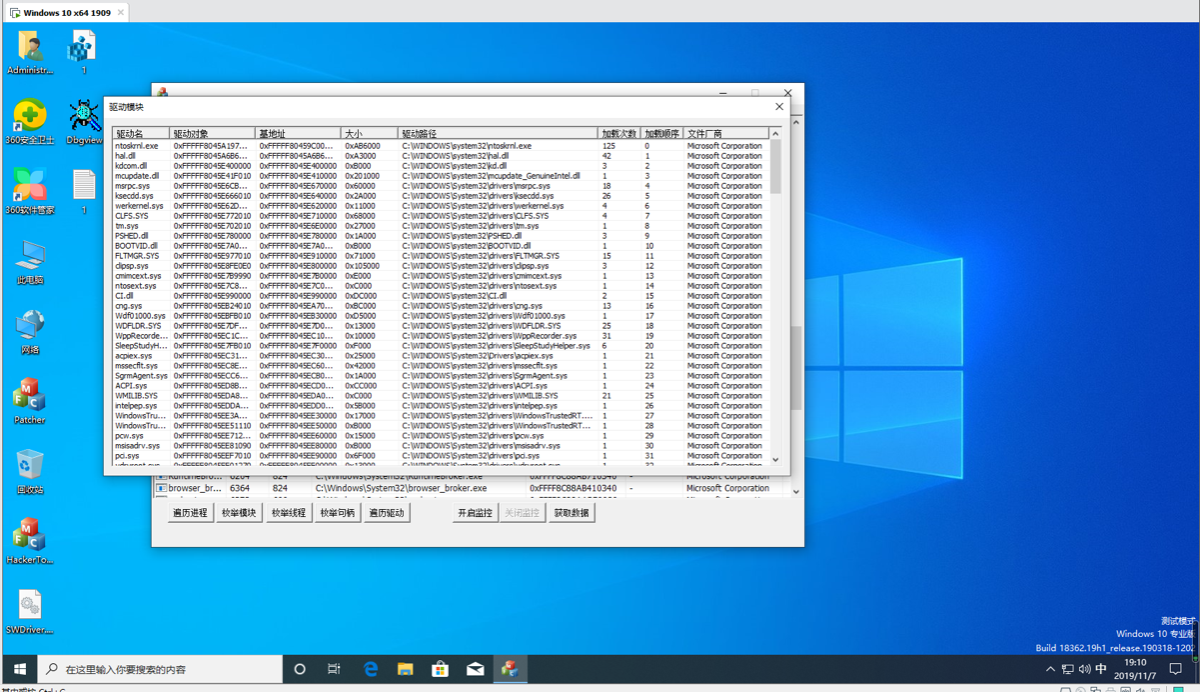
Task: Select the WMILIB.SYS driver row
Action: click(440, 396)
